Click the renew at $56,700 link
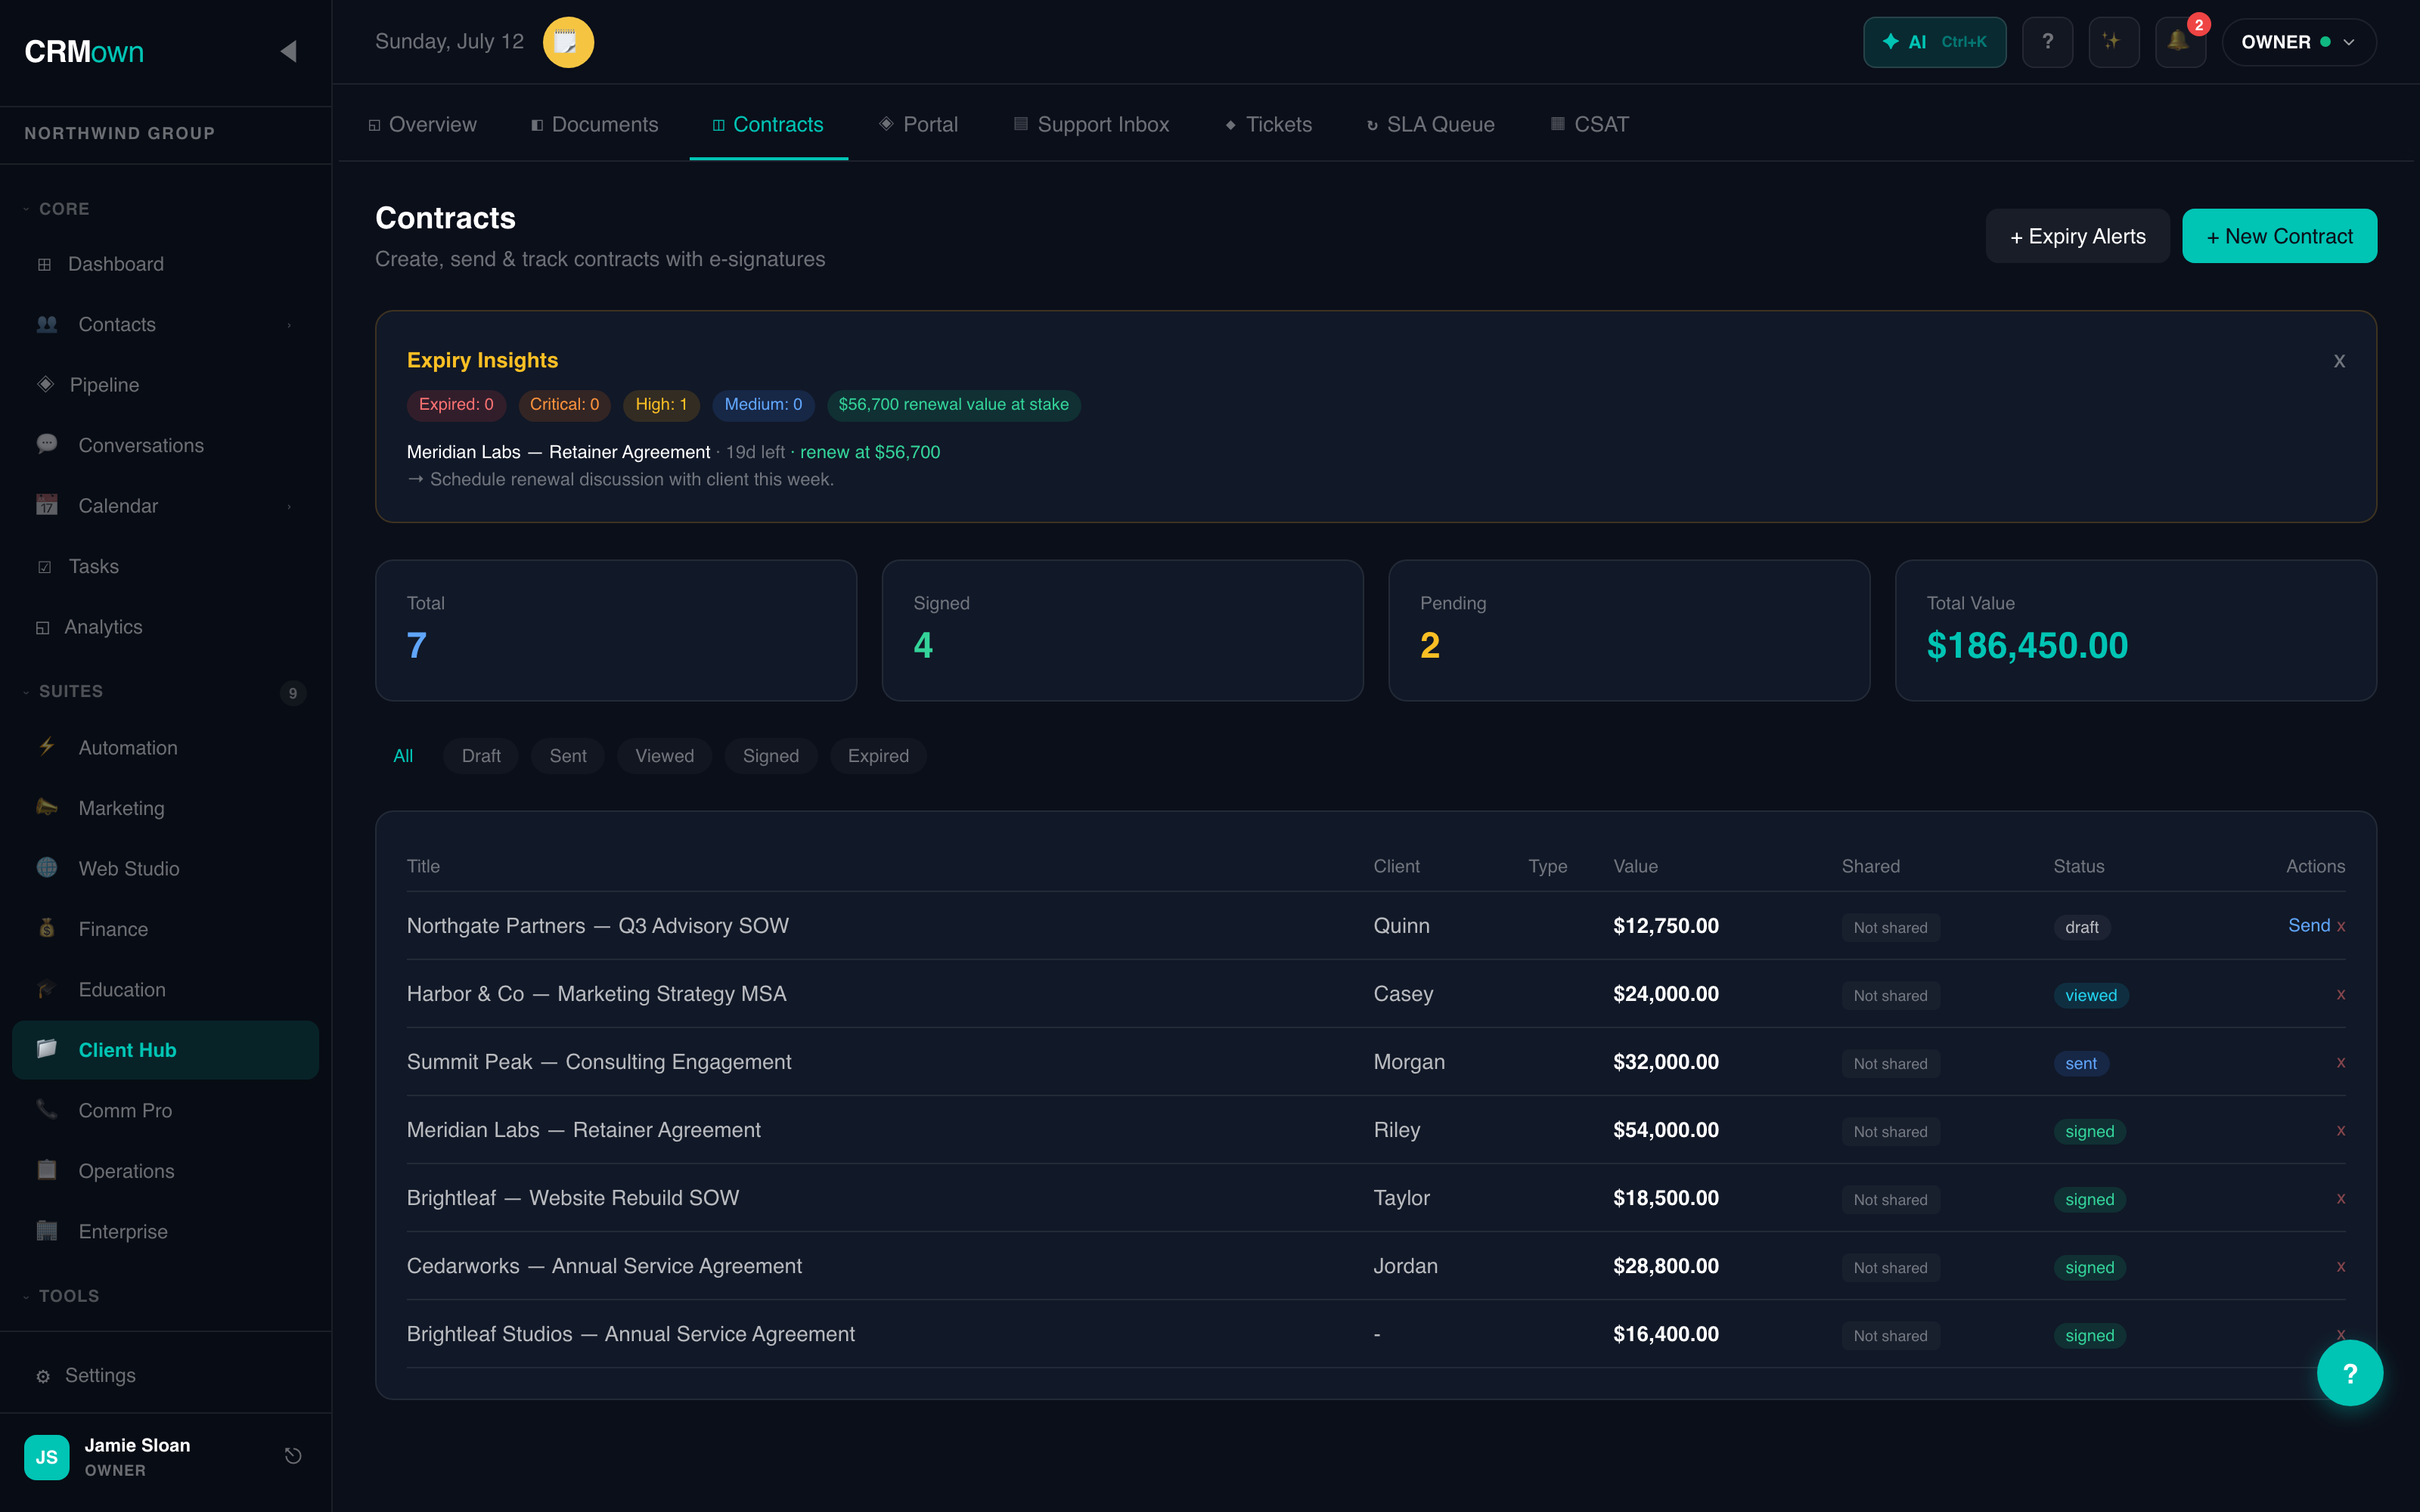The image size is (2420, 1512). 870,452
